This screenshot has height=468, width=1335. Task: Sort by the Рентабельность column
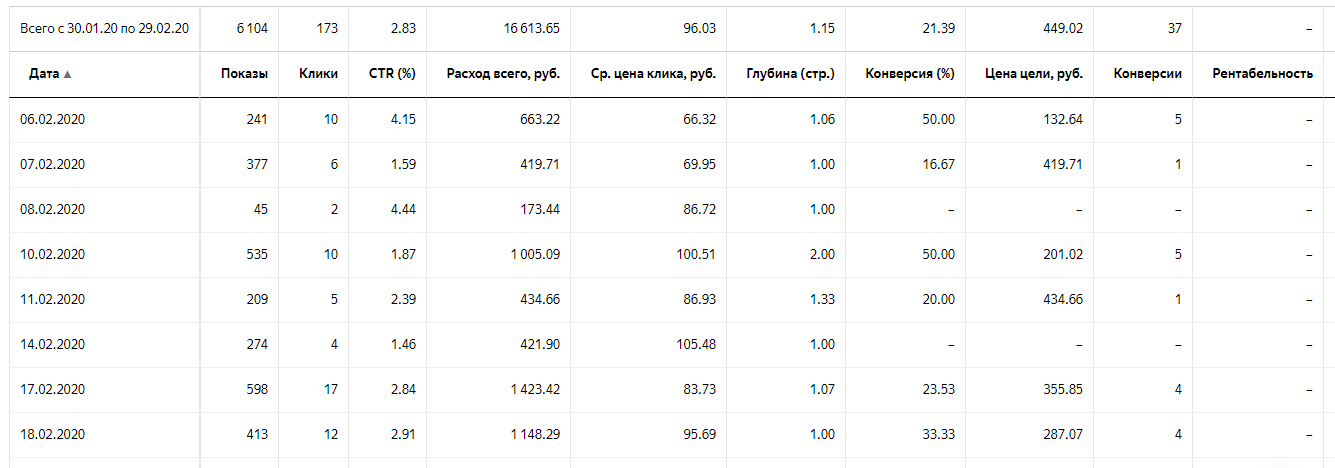click(x=1262, y=74)
